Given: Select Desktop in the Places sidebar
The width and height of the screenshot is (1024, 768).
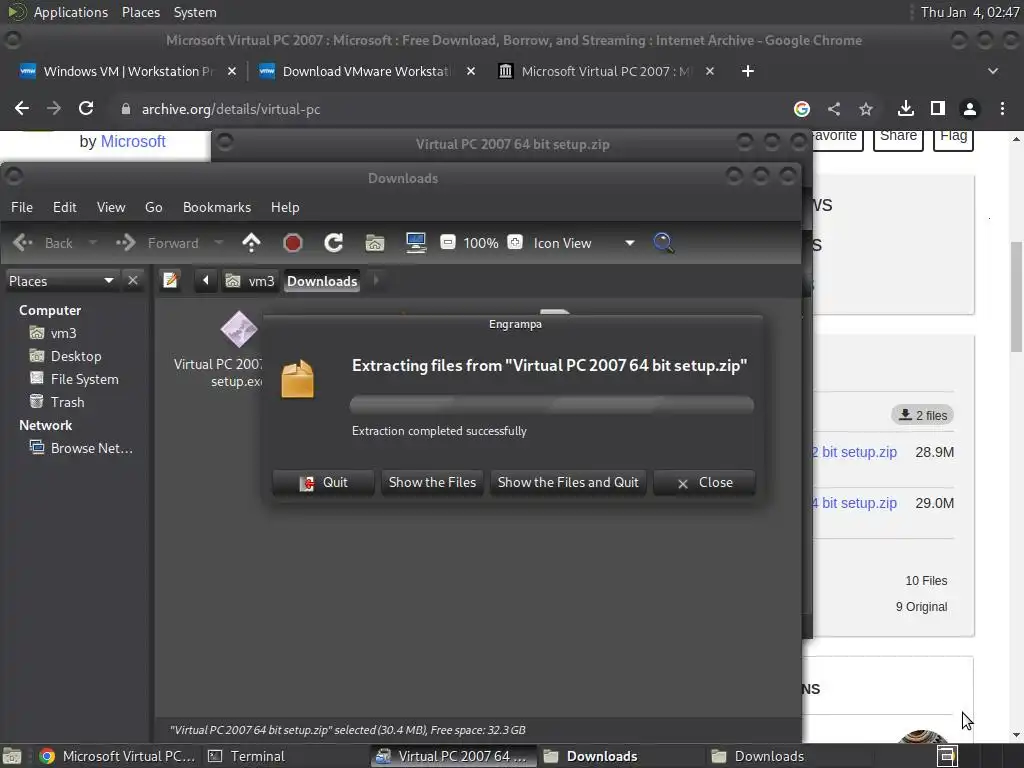Looking at the screenshot, I should [x=76, y=356].
